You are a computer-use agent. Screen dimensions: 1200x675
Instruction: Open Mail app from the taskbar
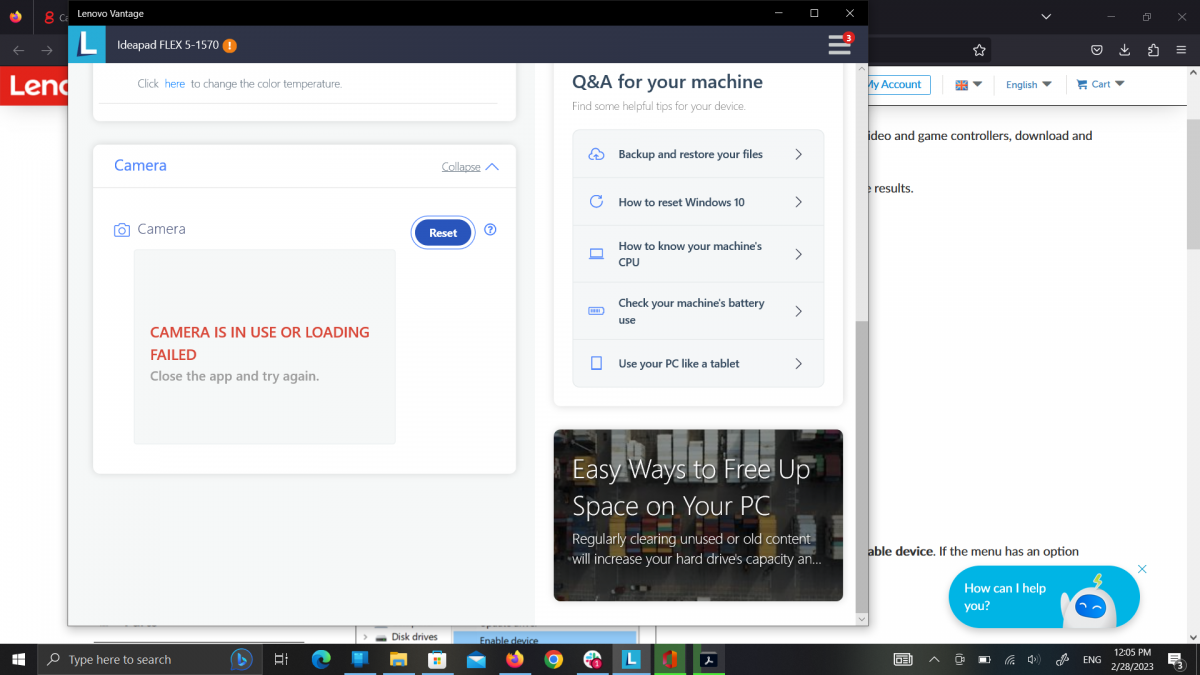tap(476, 659)
